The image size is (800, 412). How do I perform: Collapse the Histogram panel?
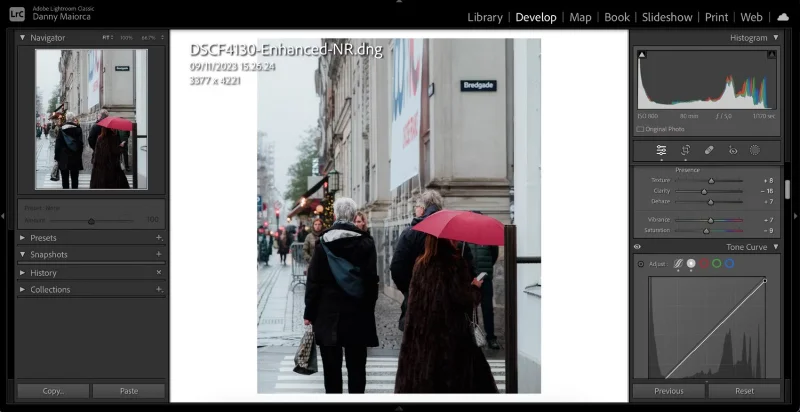pyautogui.click(x=775, y=37)
